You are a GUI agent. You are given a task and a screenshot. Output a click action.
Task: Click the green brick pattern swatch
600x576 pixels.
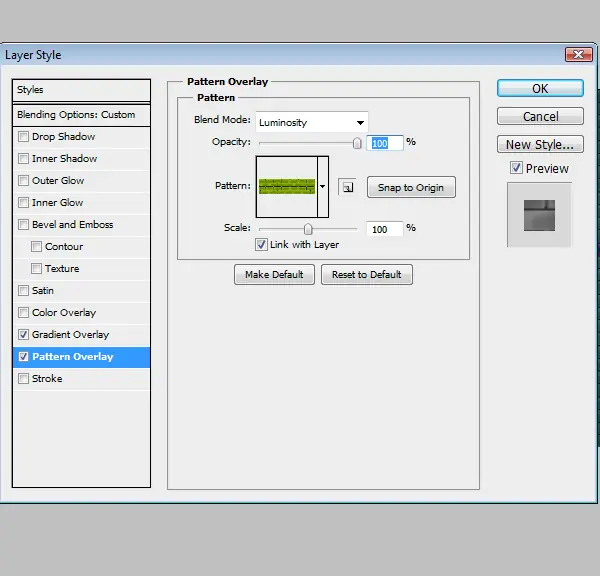pos(287,186)
